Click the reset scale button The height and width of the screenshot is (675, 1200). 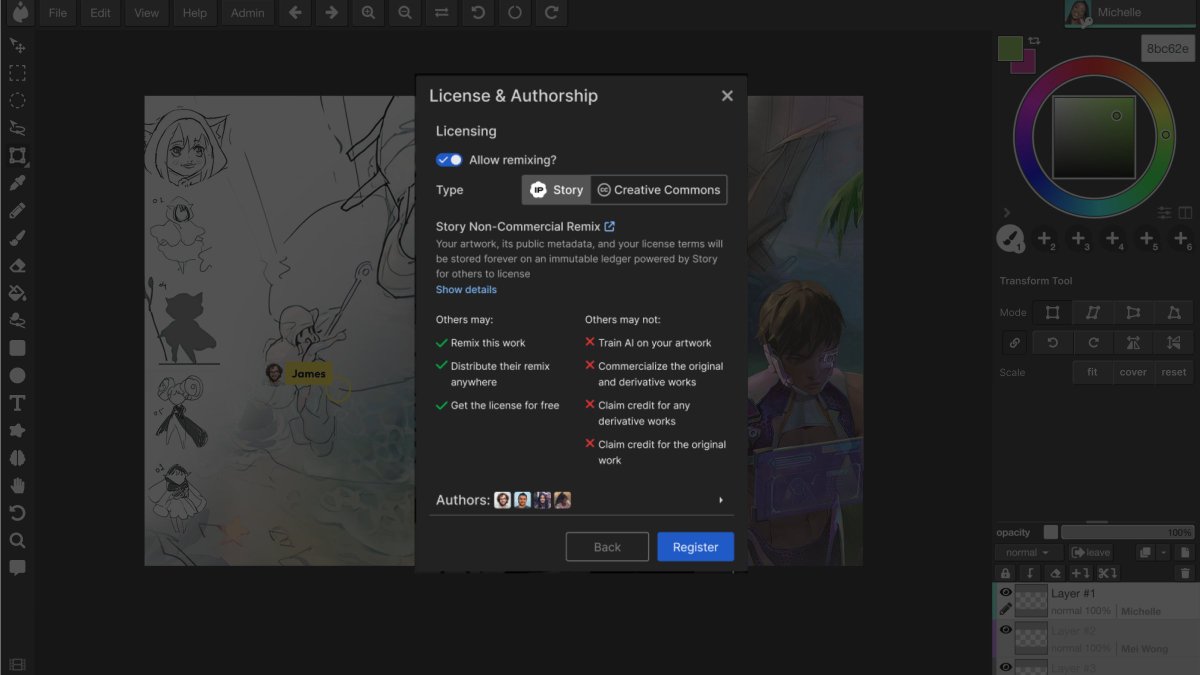click(x=1174, y=372)
